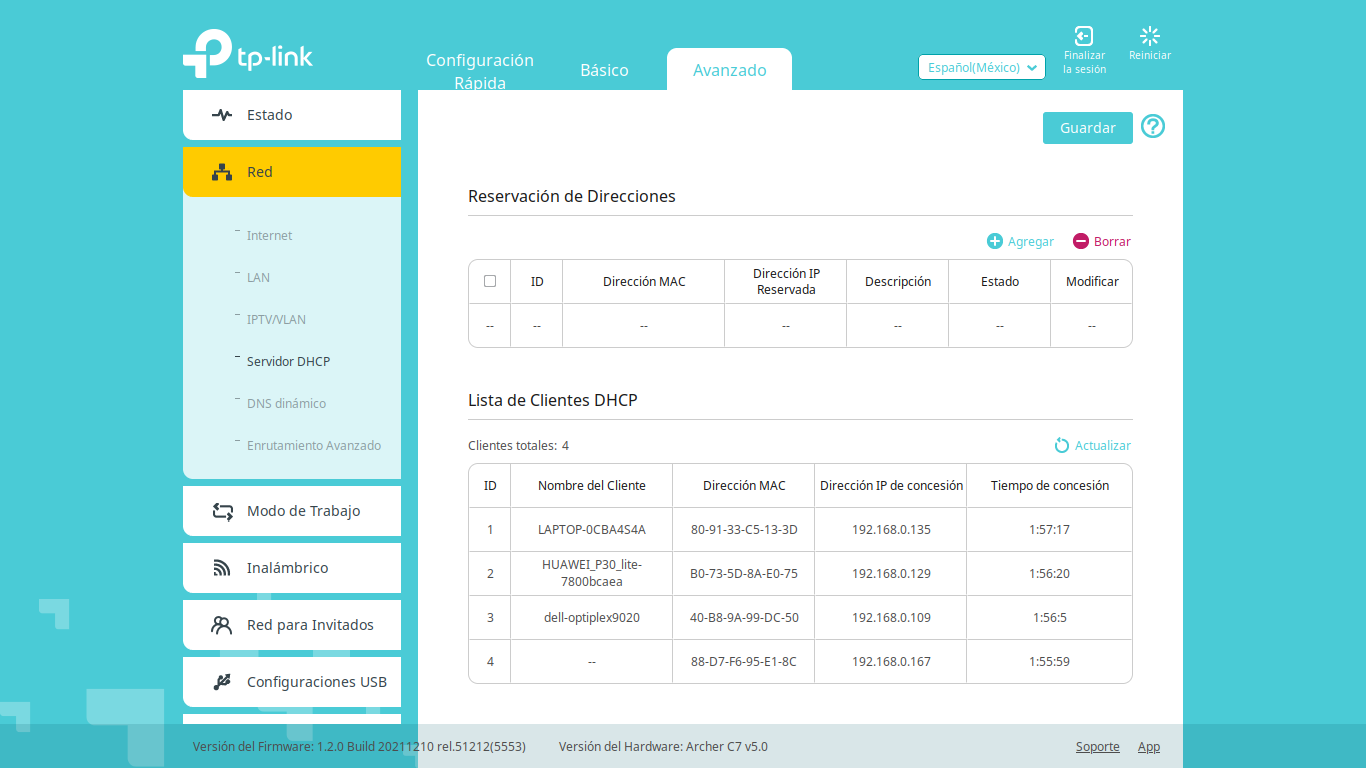Click IP address 192.168.0.109
Screen dimensions: 1366x768
(891, 617)
